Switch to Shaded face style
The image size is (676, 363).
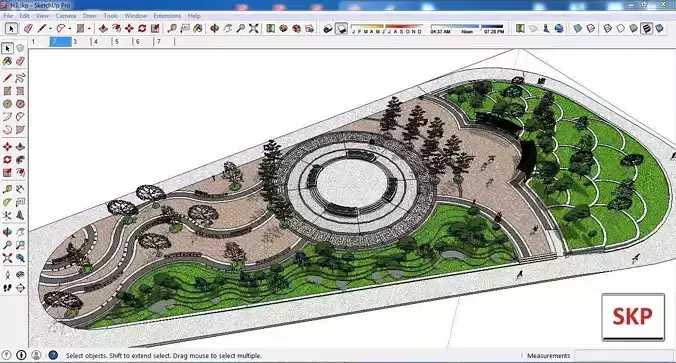[633, 28]
